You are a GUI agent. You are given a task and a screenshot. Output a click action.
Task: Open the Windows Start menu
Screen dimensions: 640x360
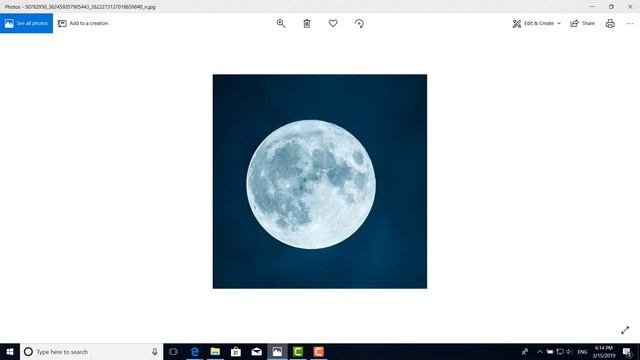pyautogui.click(x=10, y=351)
